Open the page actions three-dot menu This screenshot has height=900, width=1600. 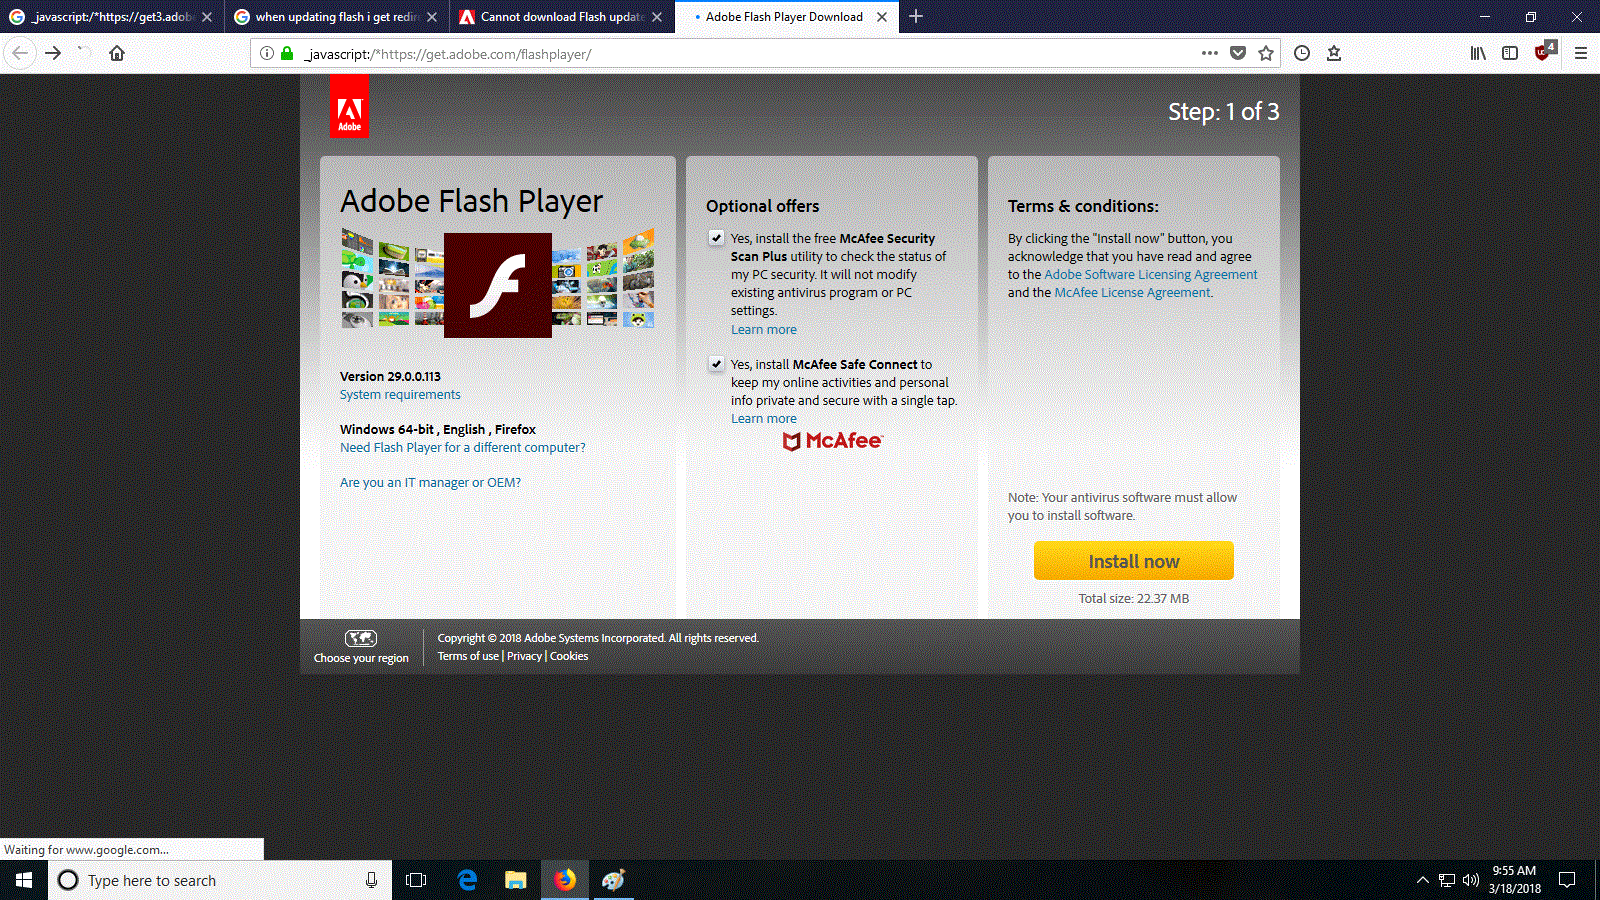1210,53
